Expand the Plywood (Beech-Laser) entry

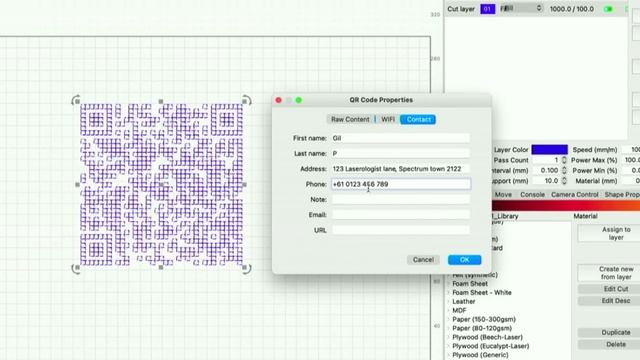(x=449, y=337)
